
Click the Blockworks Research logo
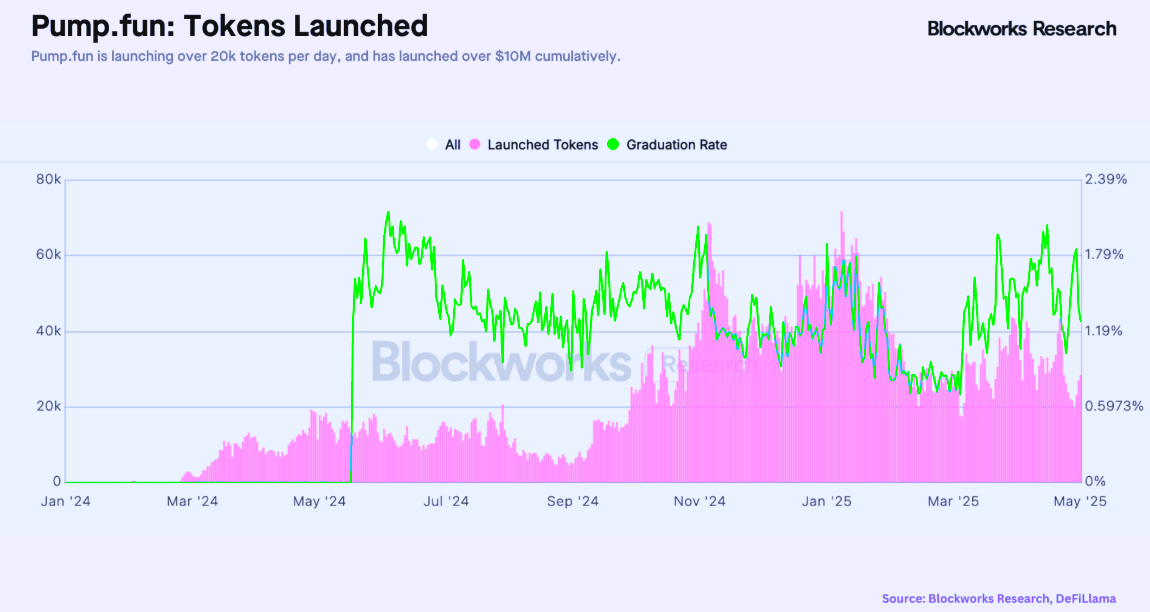(1022, 29)
